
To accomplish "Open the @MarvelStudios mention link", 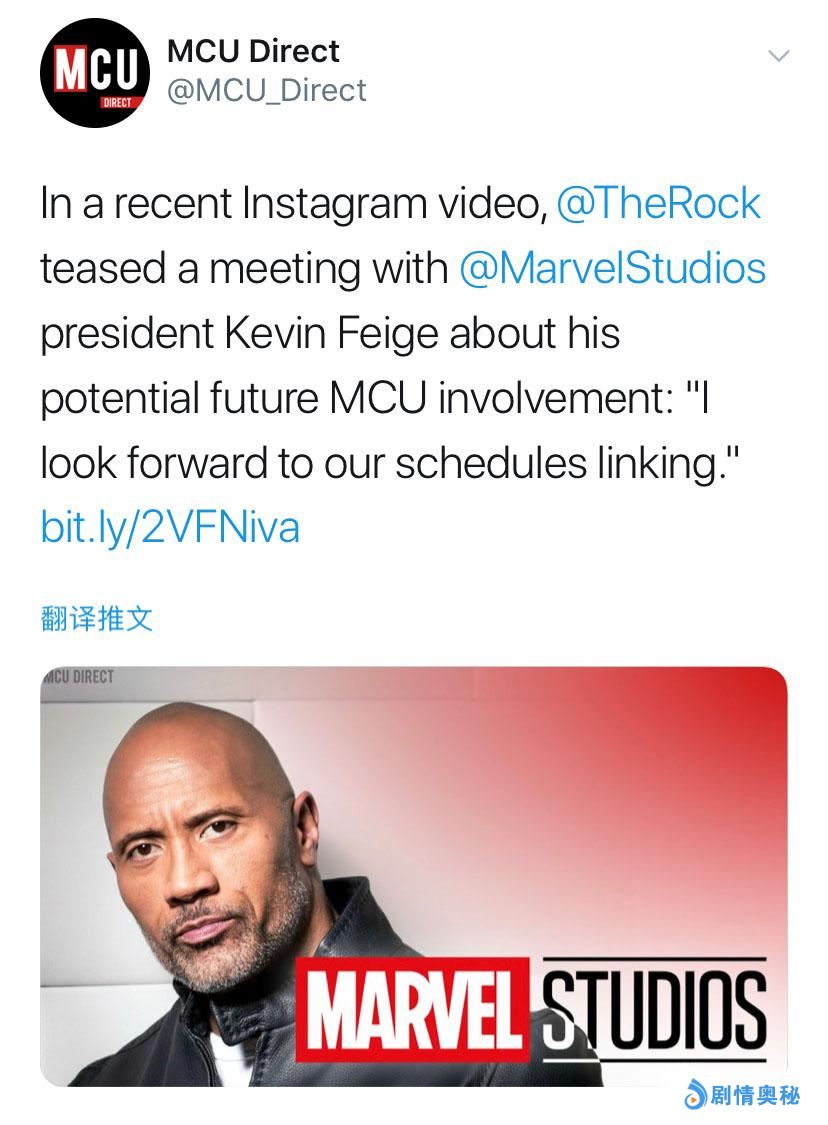I will 612,268.
